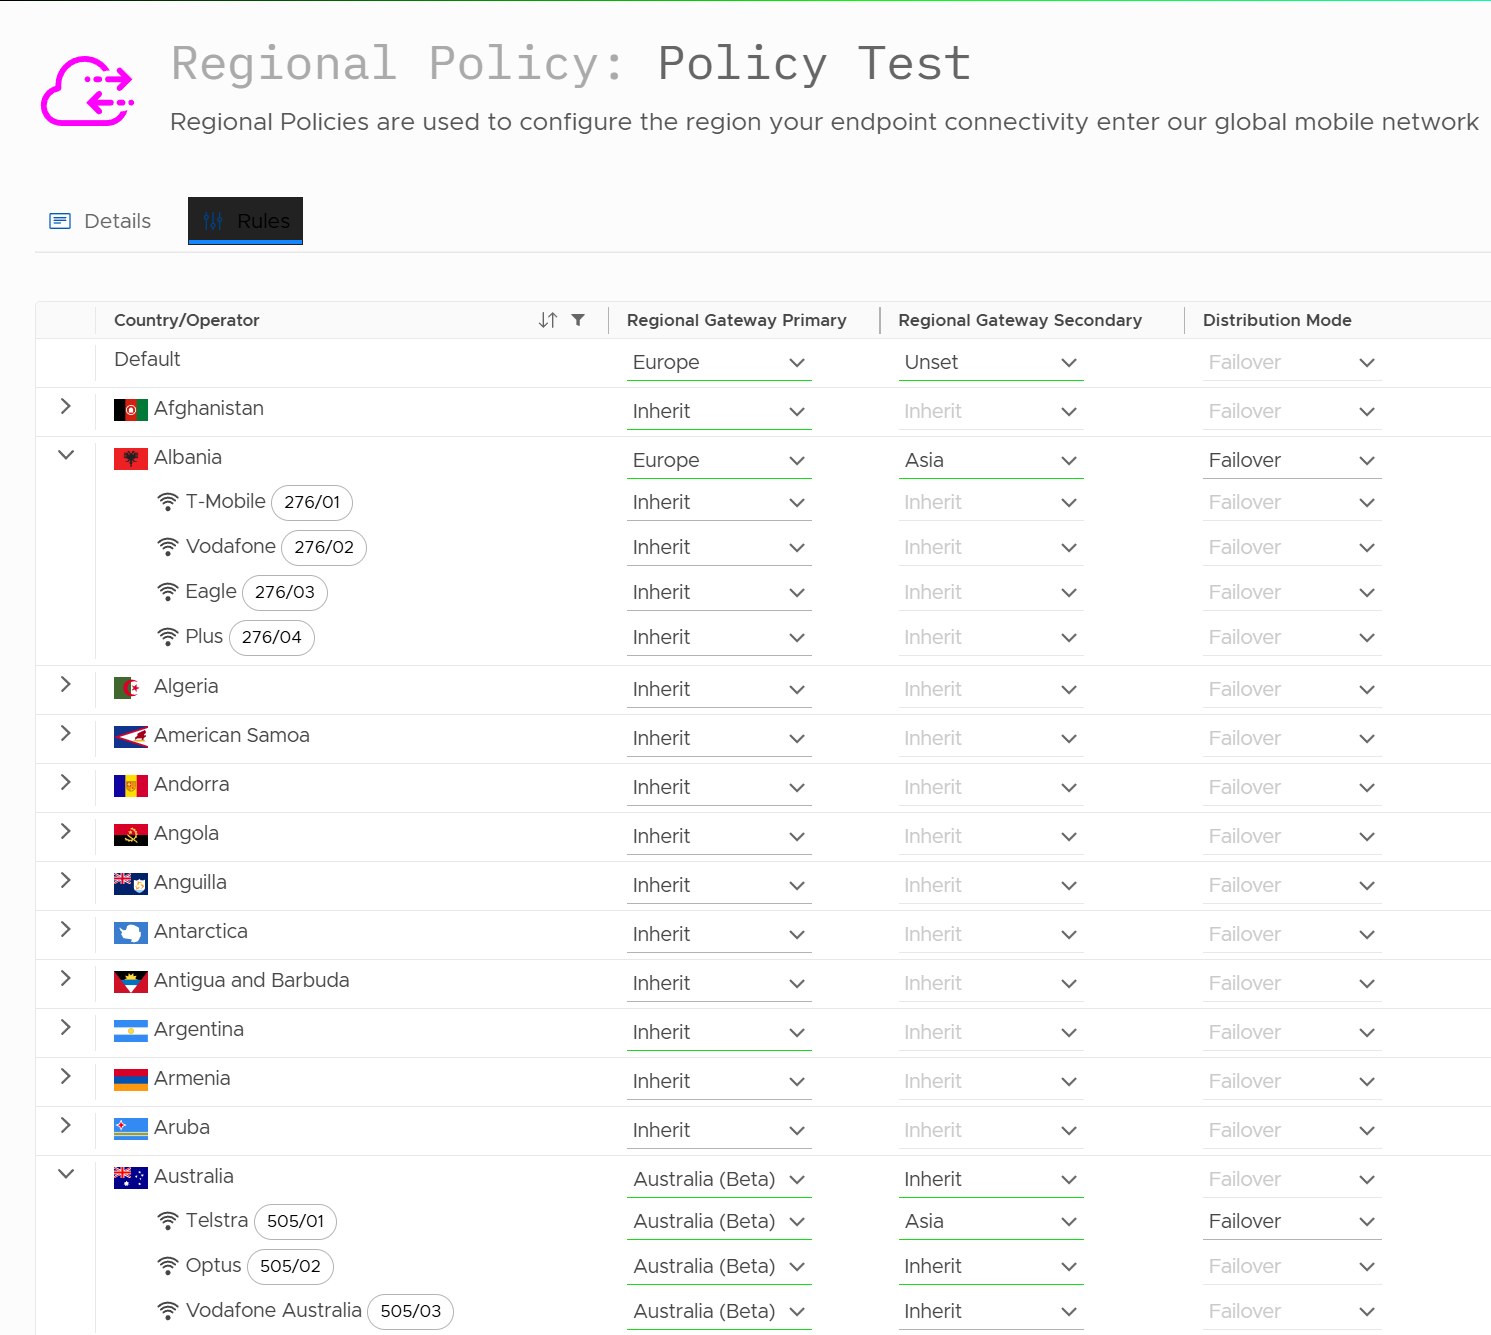Click the Default row label

(x=147, y=359)
